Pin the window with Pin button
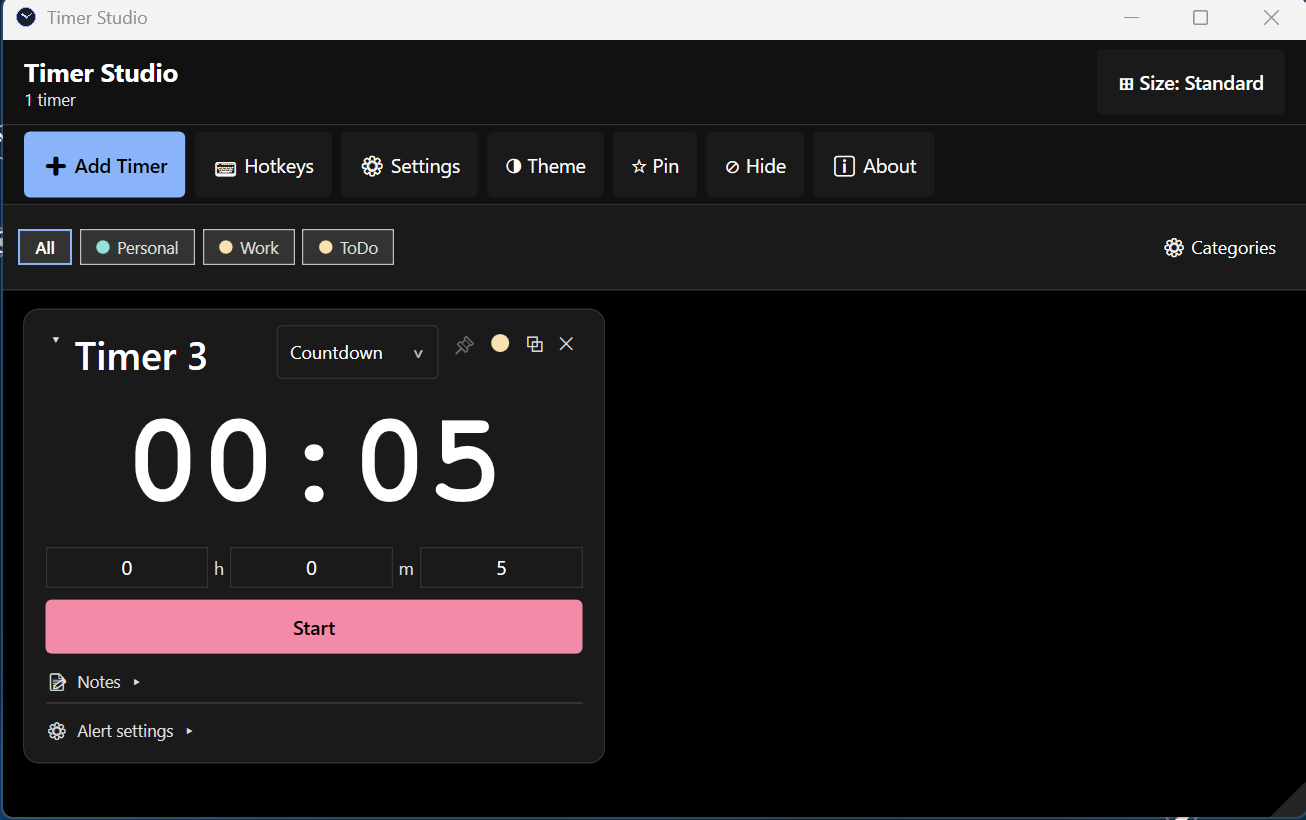Image resolution: width=1306 pixels, height=820 pixels. pyautogui.click(x=655, y=165)
